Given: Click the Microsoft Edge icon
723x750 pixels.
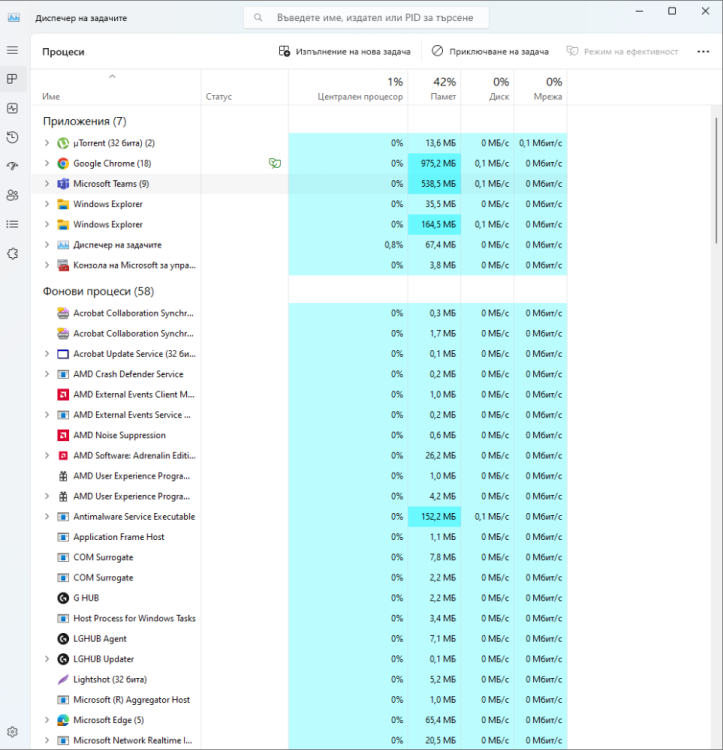Looking at the screenshot, I should point(63,720).
